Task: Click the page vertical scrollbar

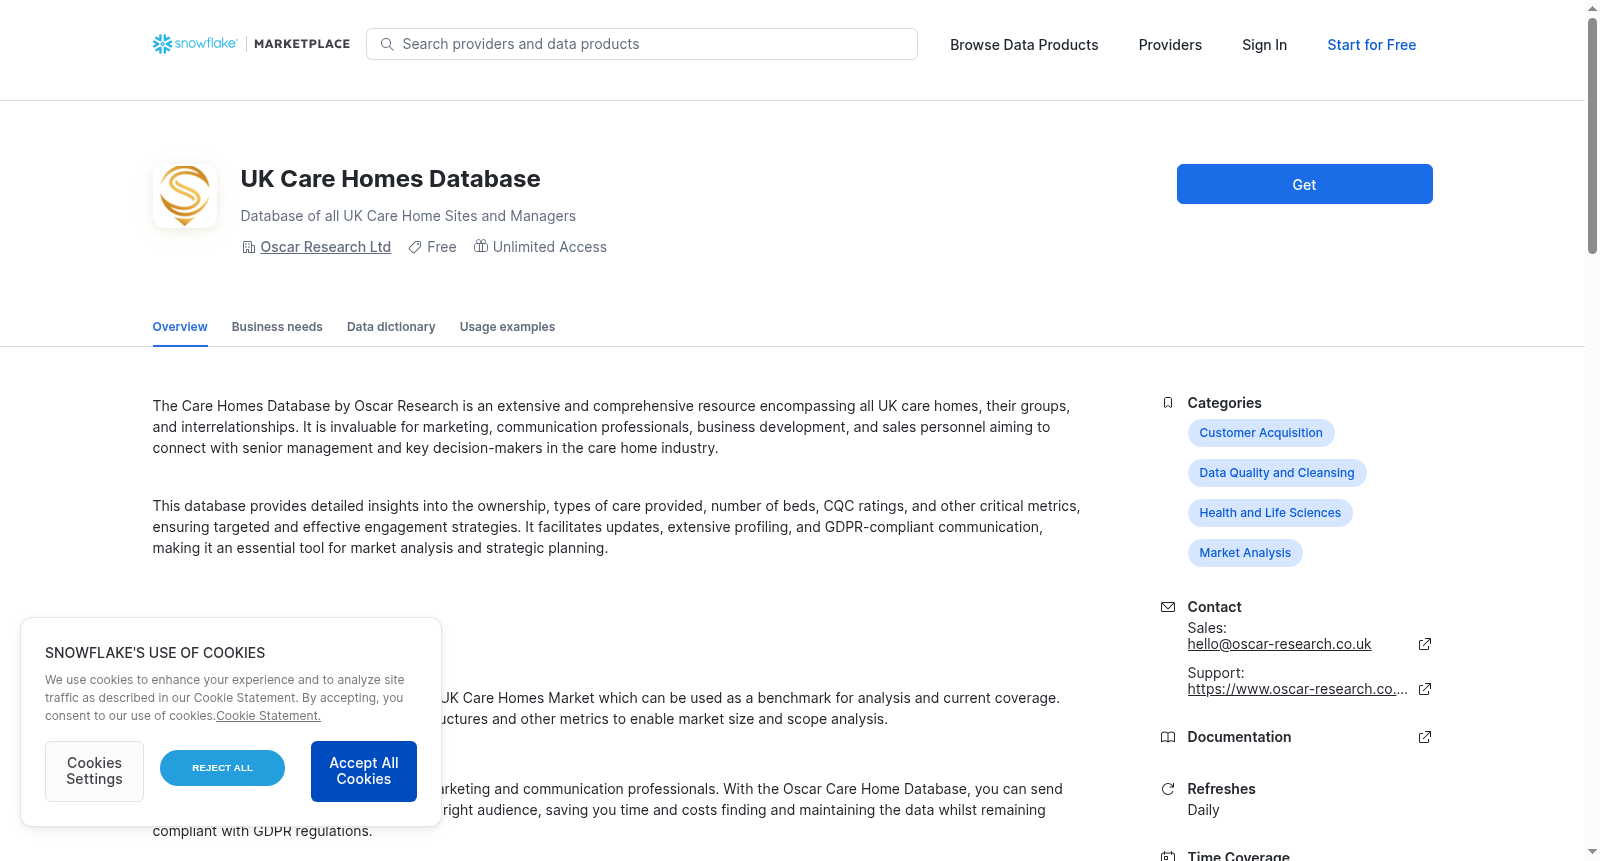Action: click(1592, 135)
